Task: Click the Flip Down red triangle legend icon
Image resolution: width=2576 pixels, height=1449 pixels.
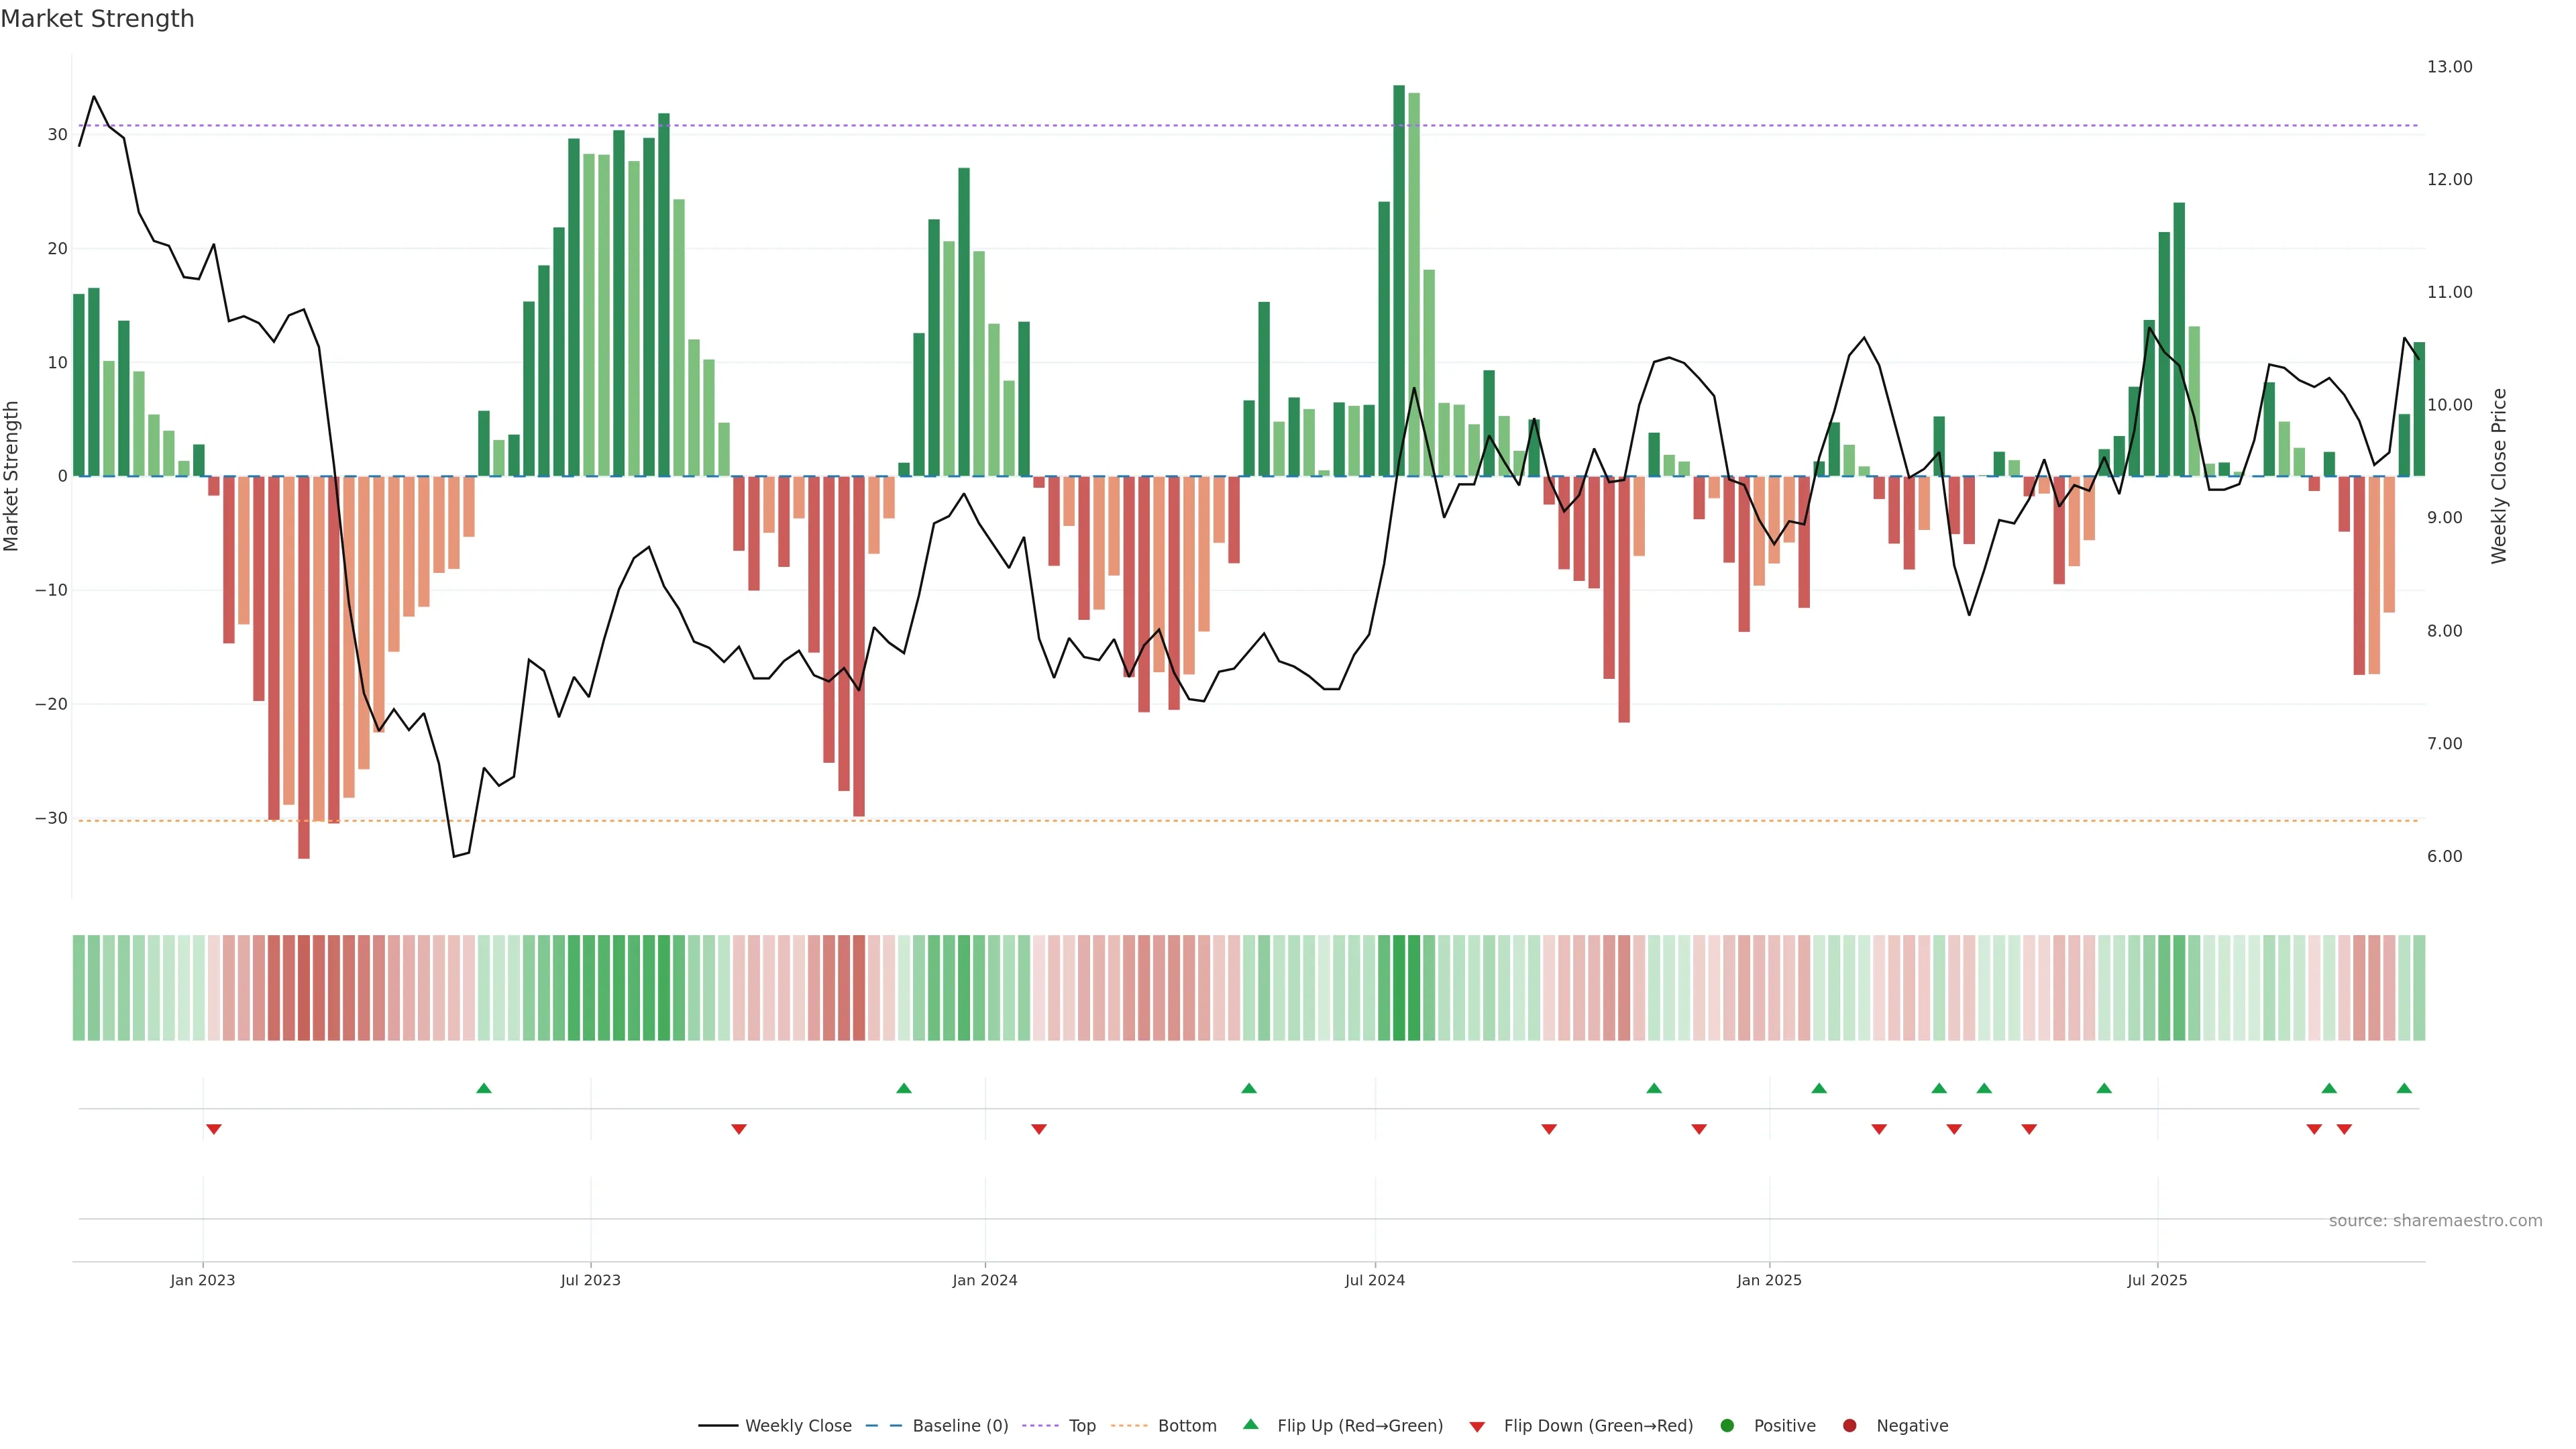Action: tap(1477, 1427)
